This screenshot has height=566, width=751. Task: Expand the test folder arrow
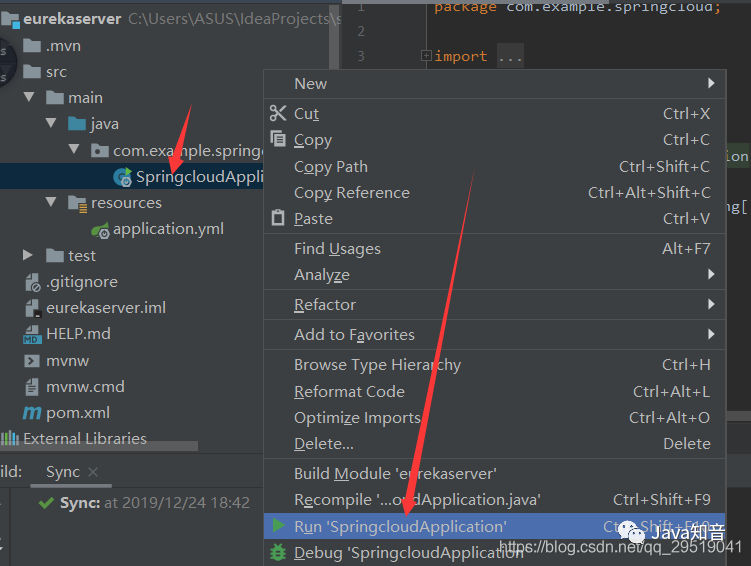28,255
